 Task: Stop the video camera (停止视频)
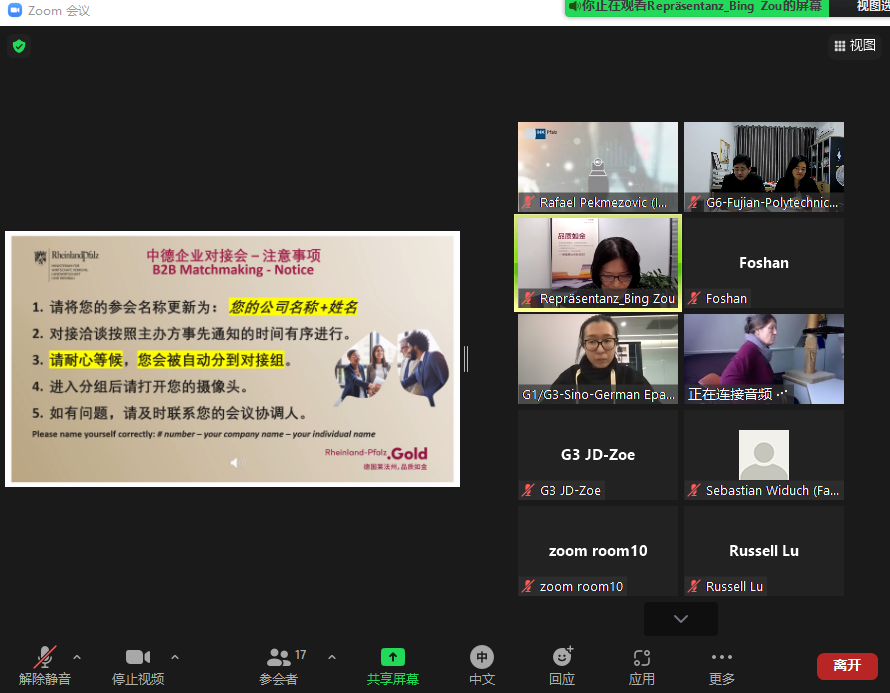pyautogui.click(x=138, y=666)
